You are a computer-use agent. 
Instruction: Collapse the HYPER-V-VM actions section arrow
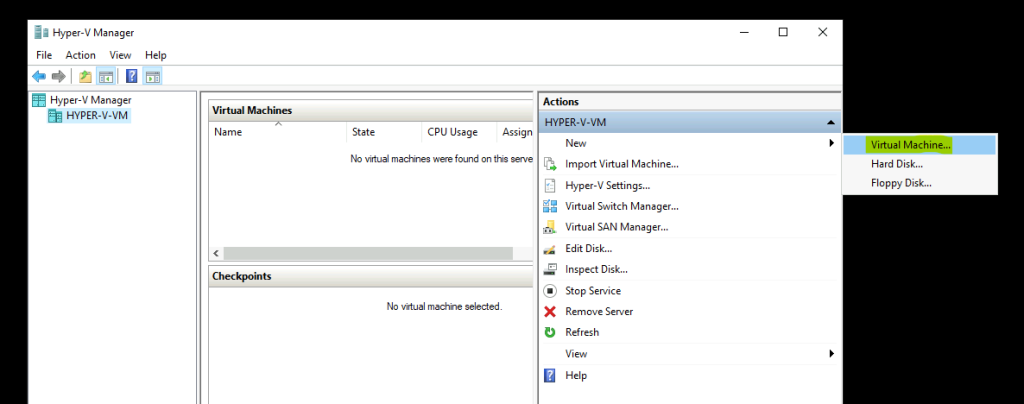click(x=830, y=122)
